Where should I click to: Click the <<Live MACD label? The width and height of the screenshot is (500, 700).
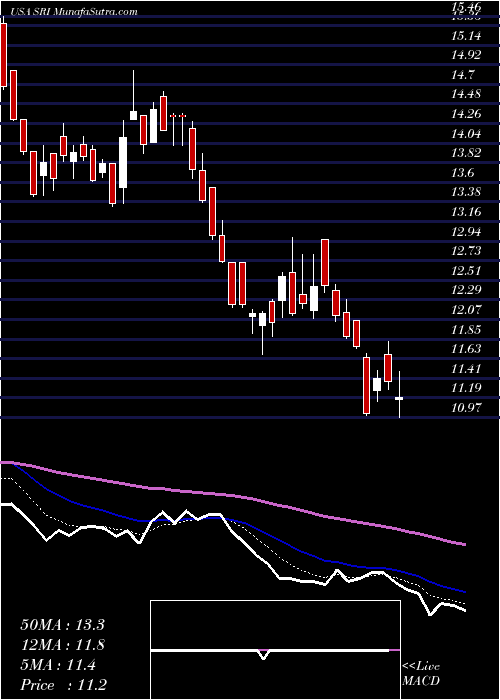click(421, 674)
